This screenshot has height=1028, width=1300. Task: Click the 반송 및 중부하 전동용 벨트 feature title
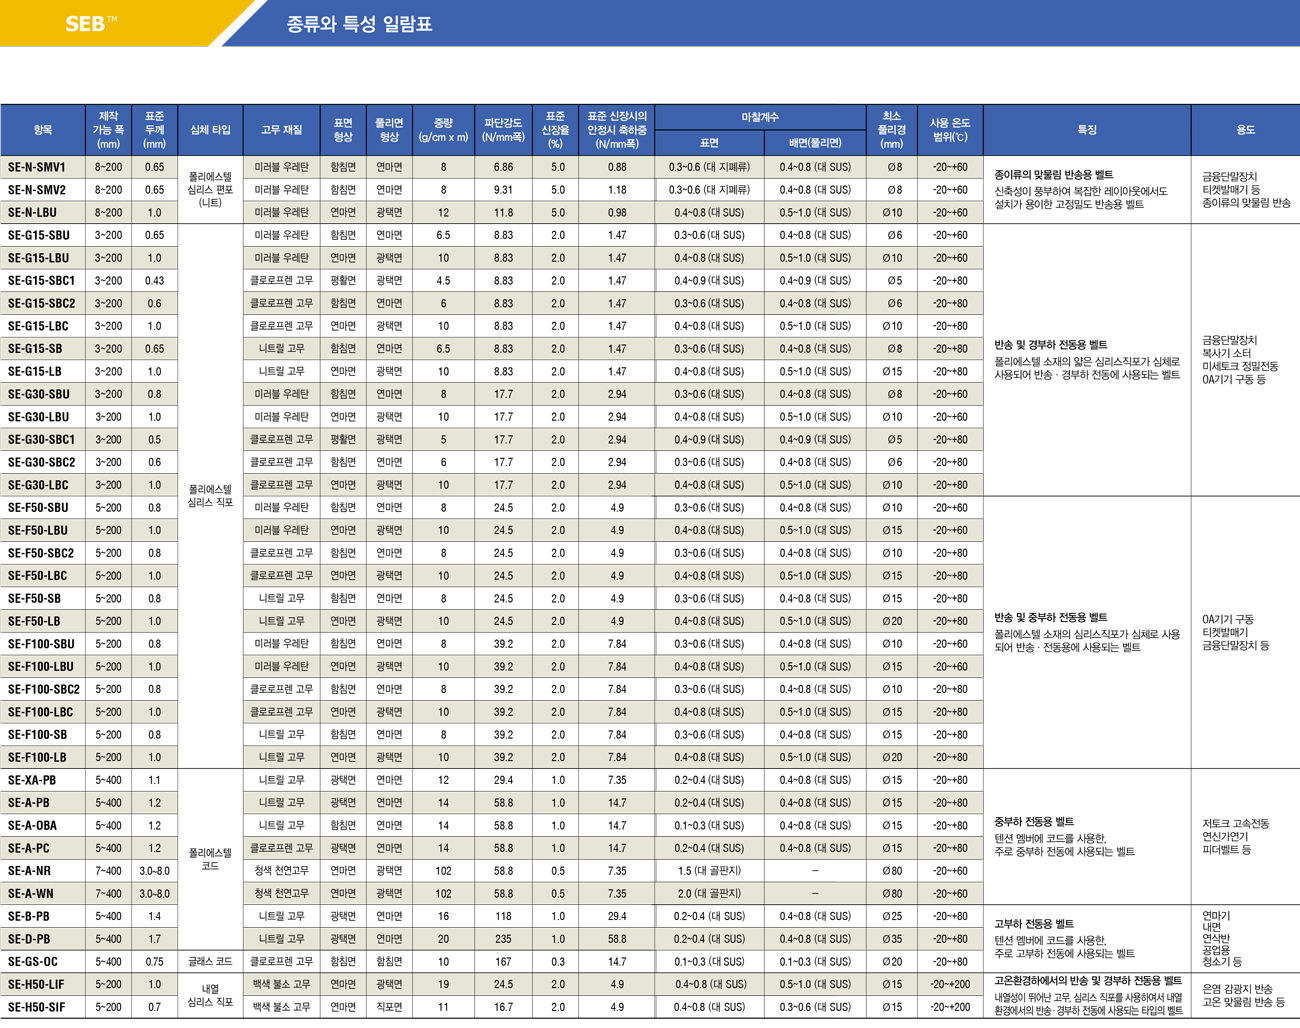click(1051, 618)
